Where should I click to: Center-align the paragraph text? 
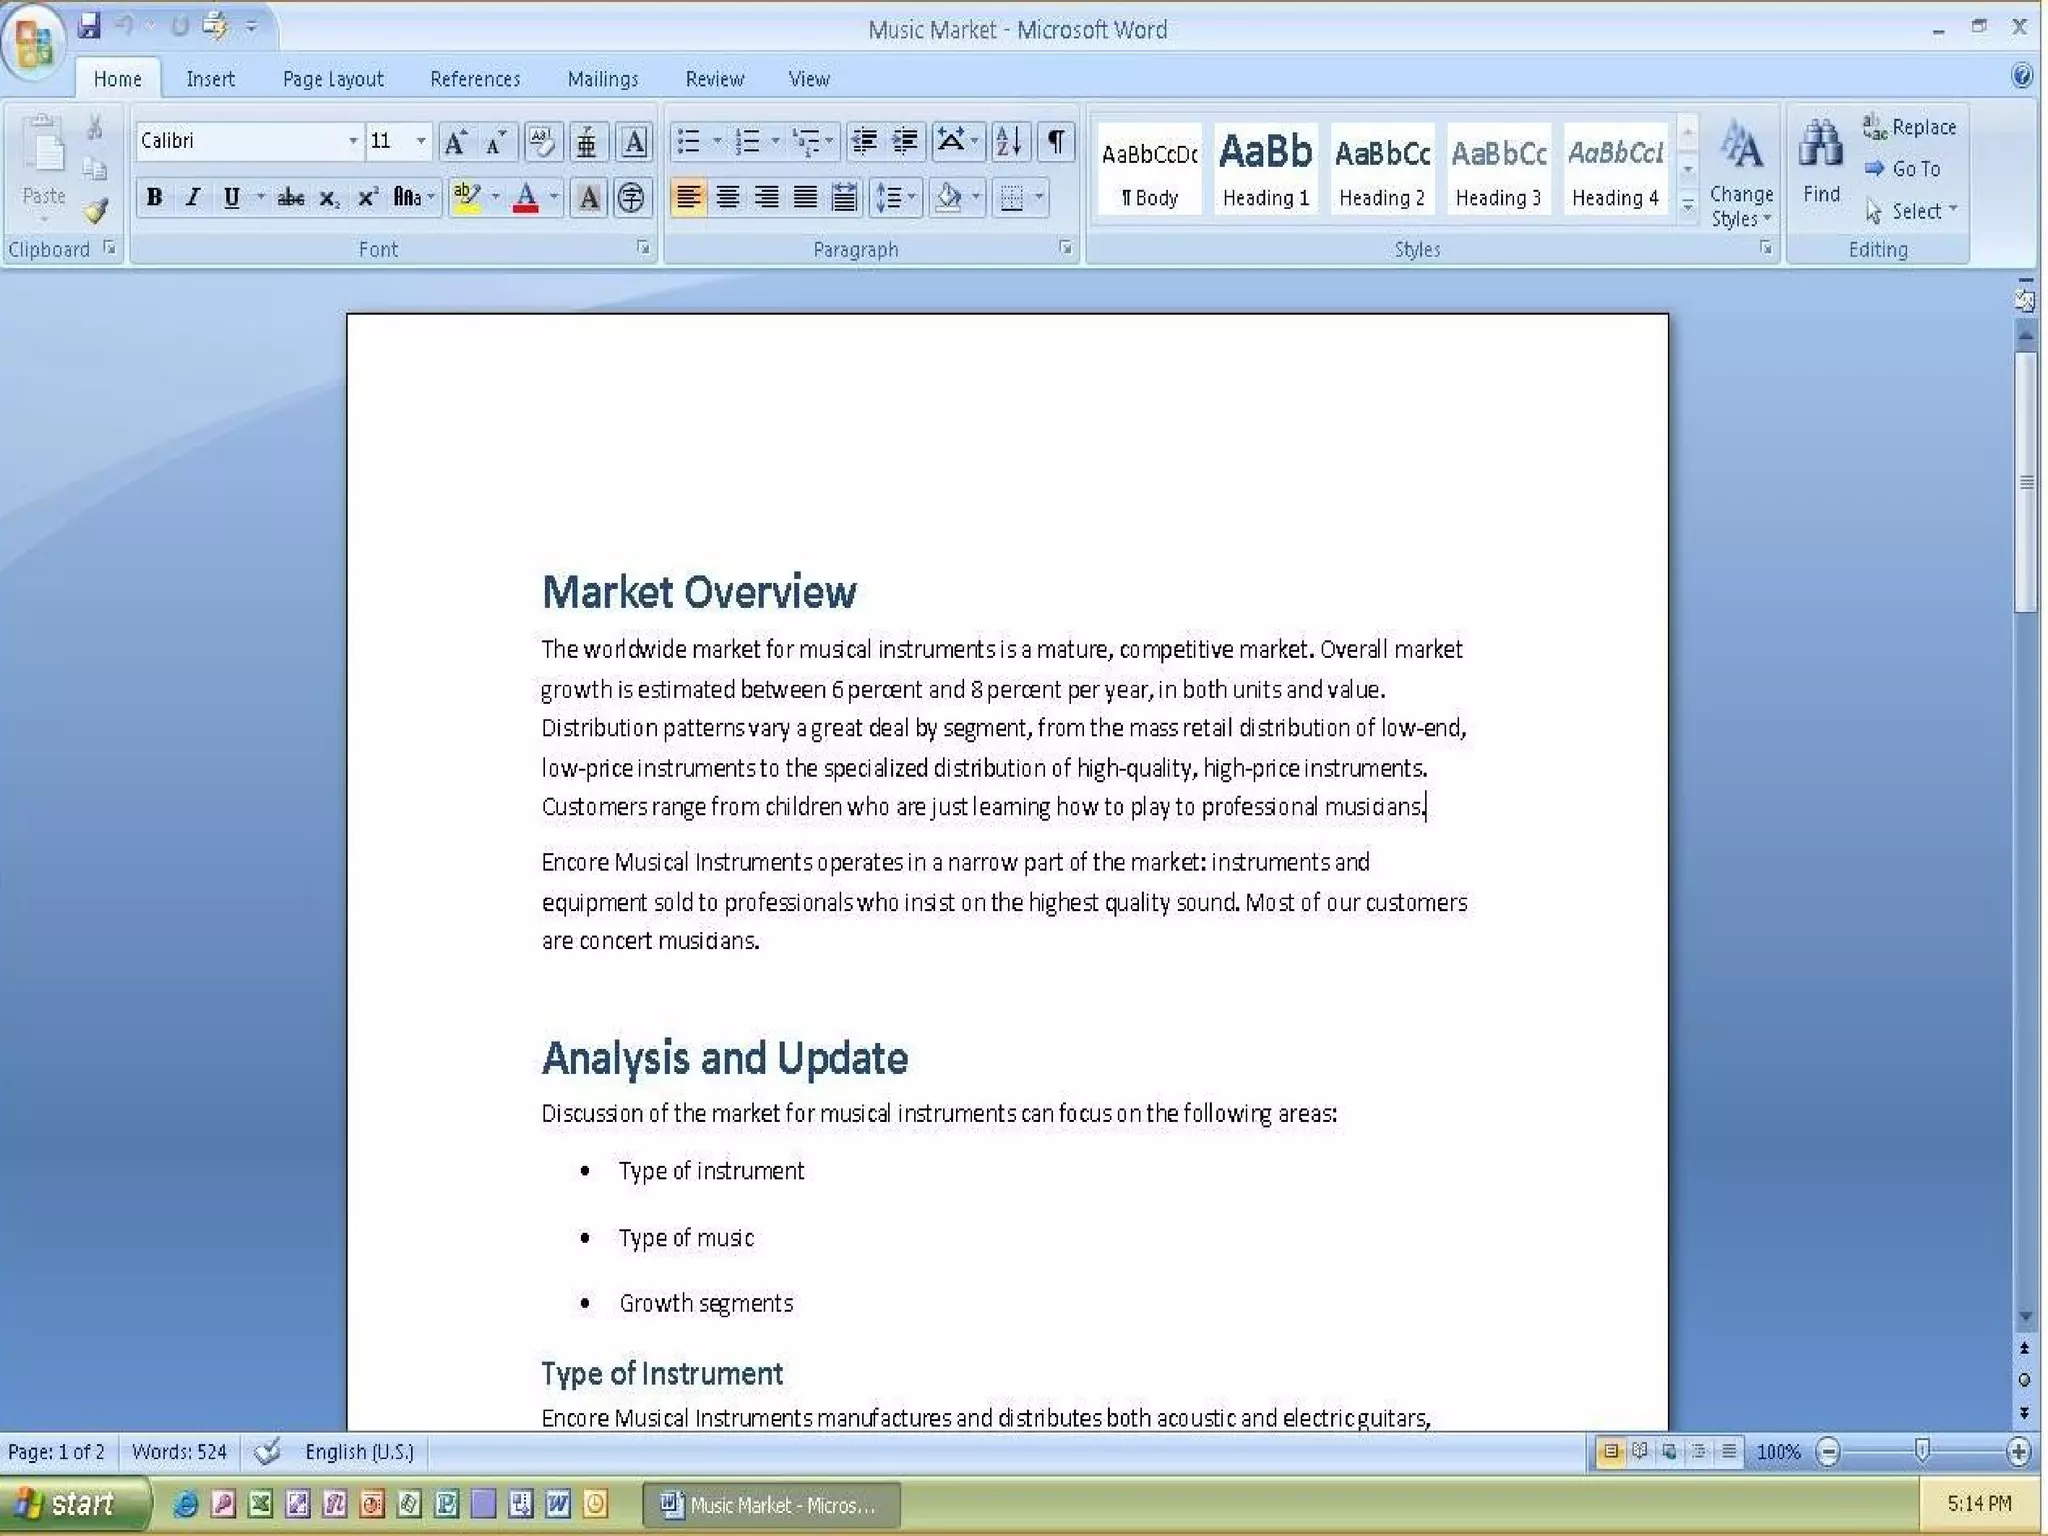[x=728, y=197]
